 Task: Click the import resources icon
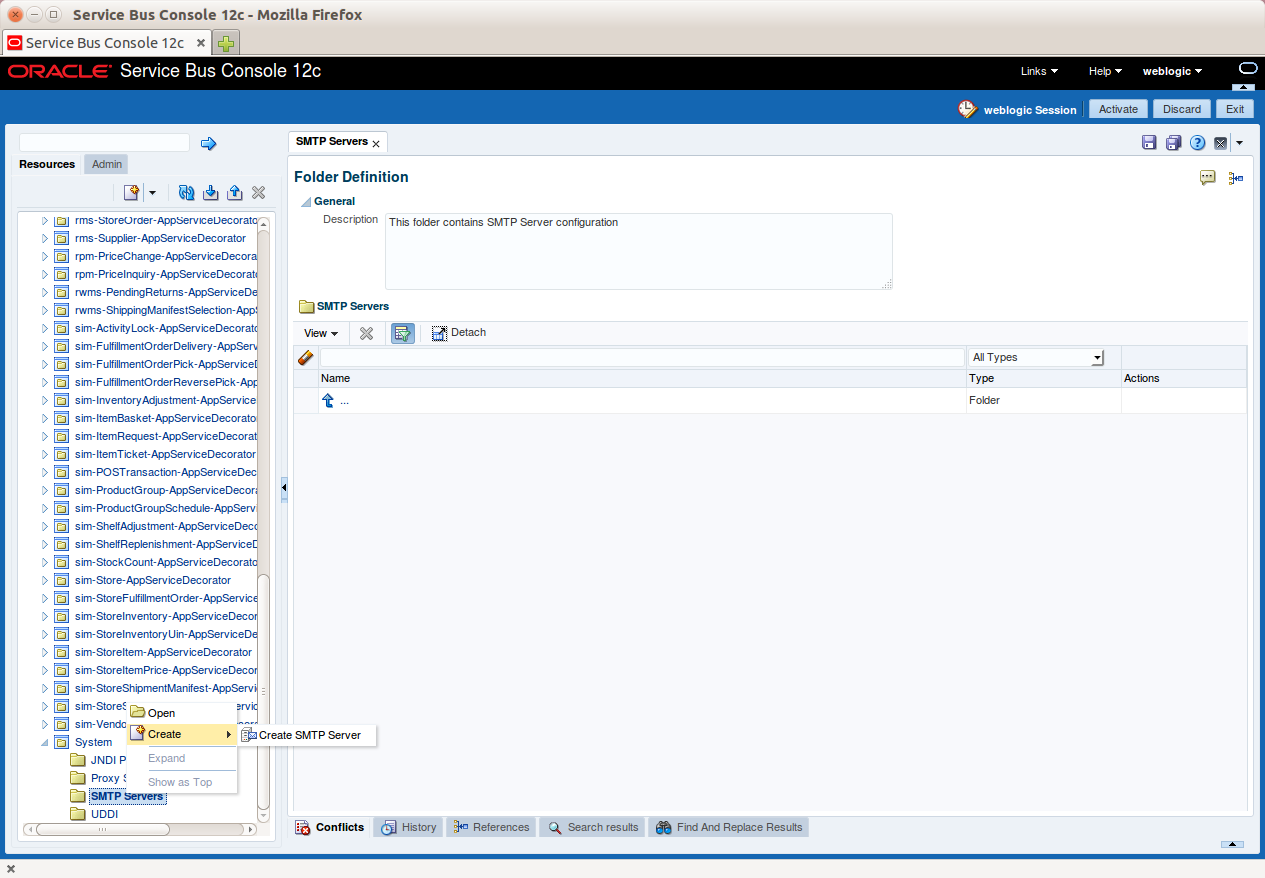(x=210, y=192)
